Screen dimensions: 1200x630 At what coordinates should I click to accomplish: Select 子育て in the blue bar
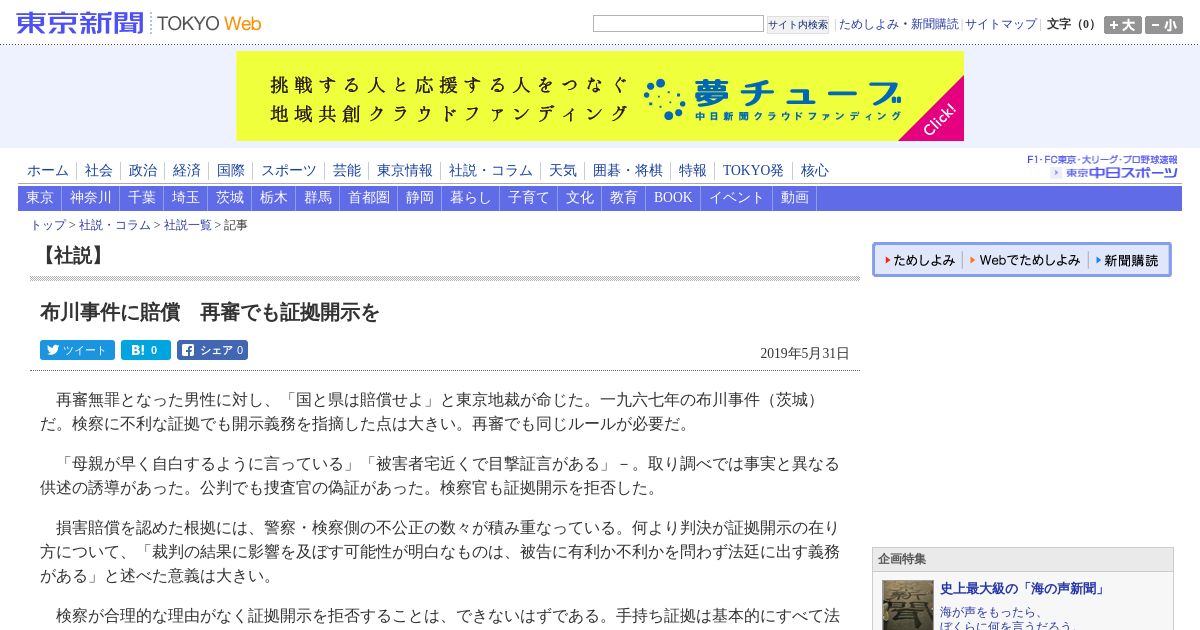coord(529,198)
